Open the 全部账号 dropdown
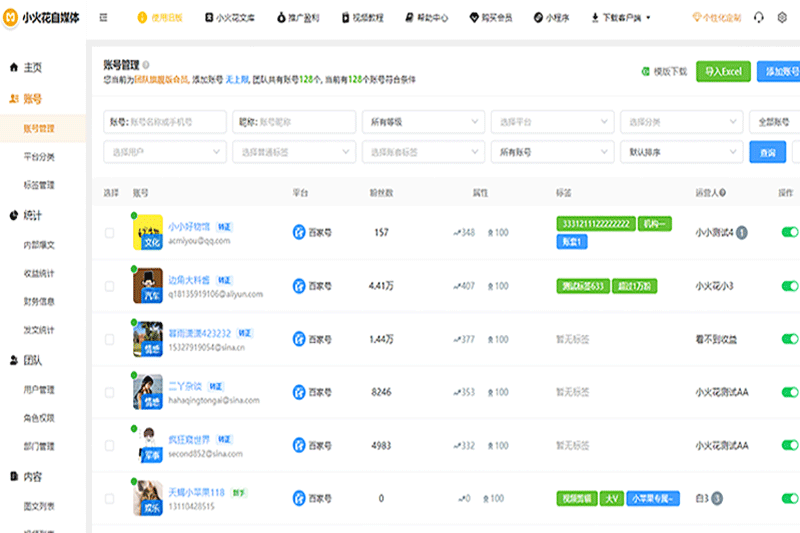The image size is (800, 533). [x=774, y=122]
